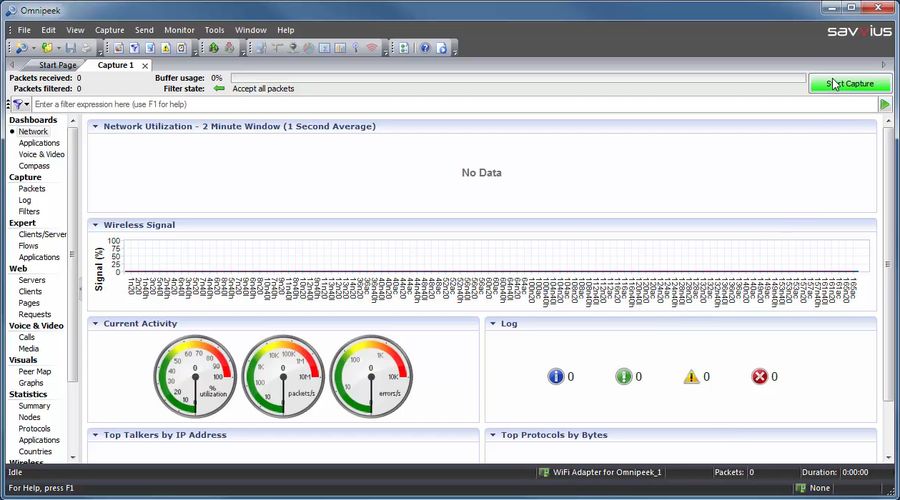
Task: Open Clients/Servers under Expert
Action: (x=42, y=234)
